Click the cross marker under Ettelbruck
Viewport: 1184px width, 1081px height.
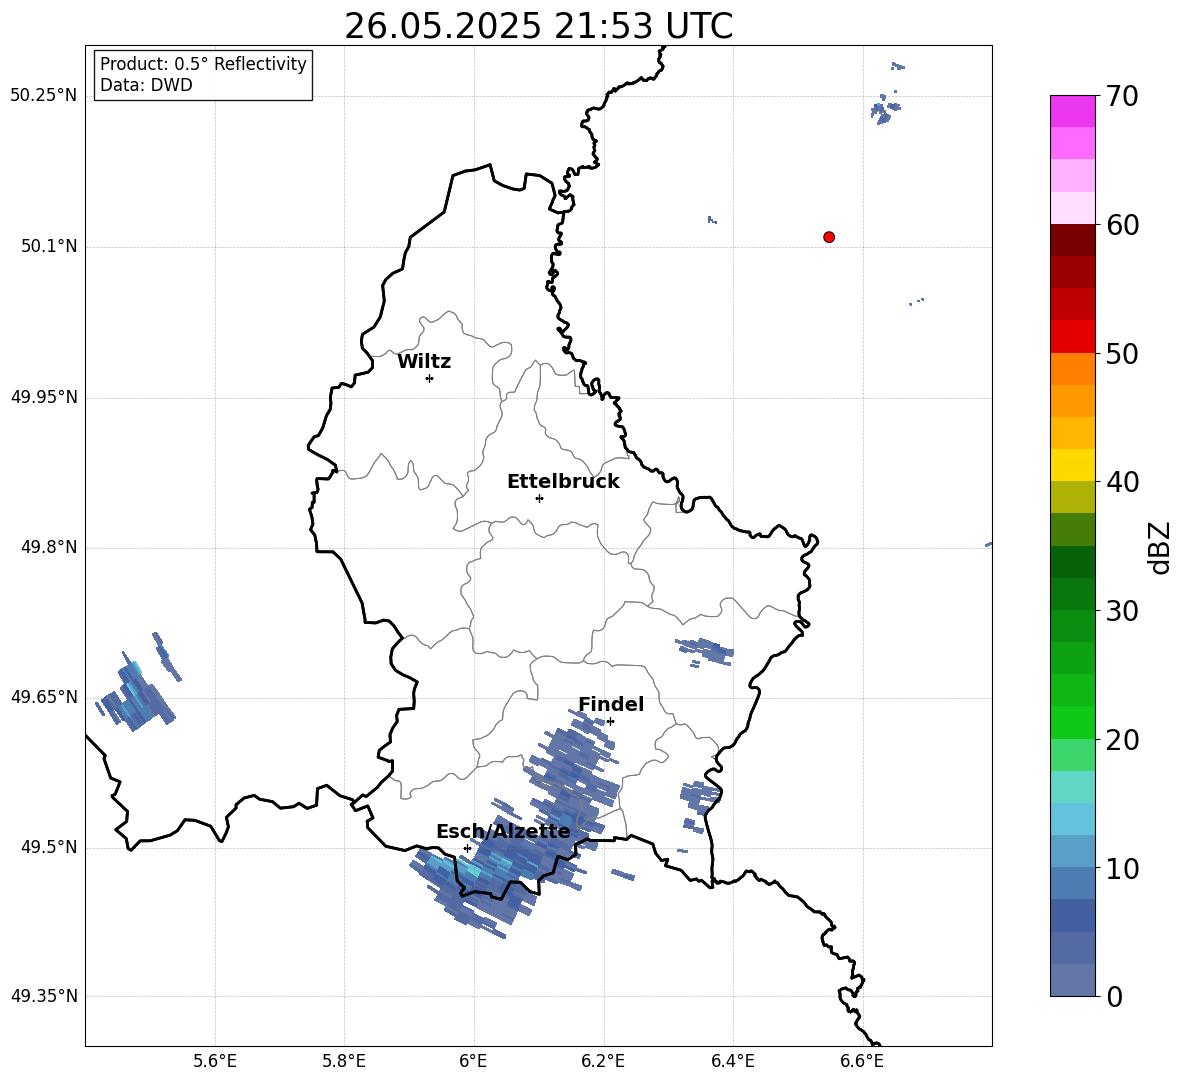539,498
